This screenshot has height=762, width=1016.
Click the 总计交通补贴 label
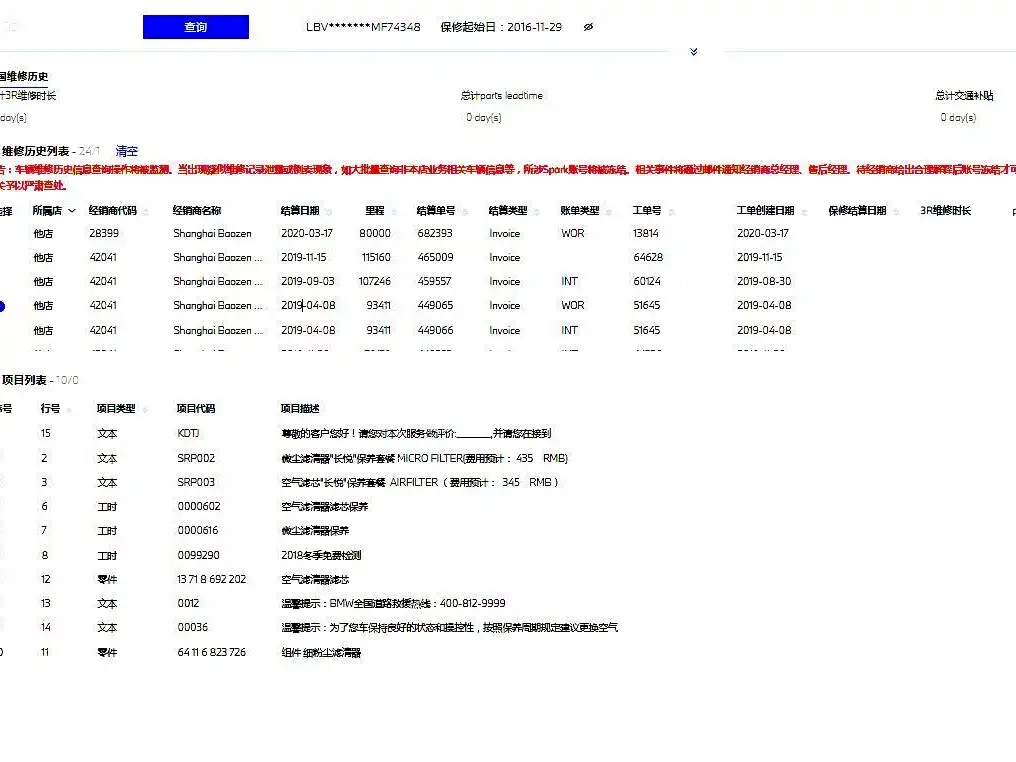[x=964, y=95]
